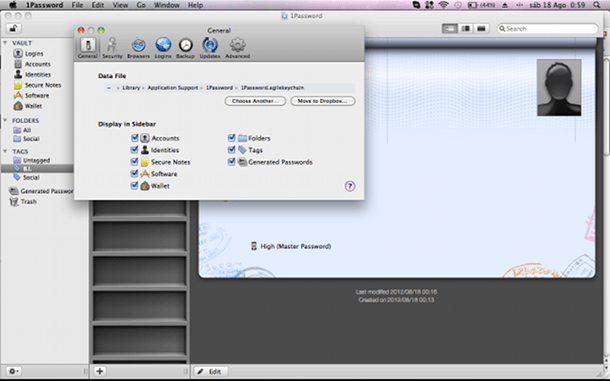Click the plus add item button

coord(100,371)
